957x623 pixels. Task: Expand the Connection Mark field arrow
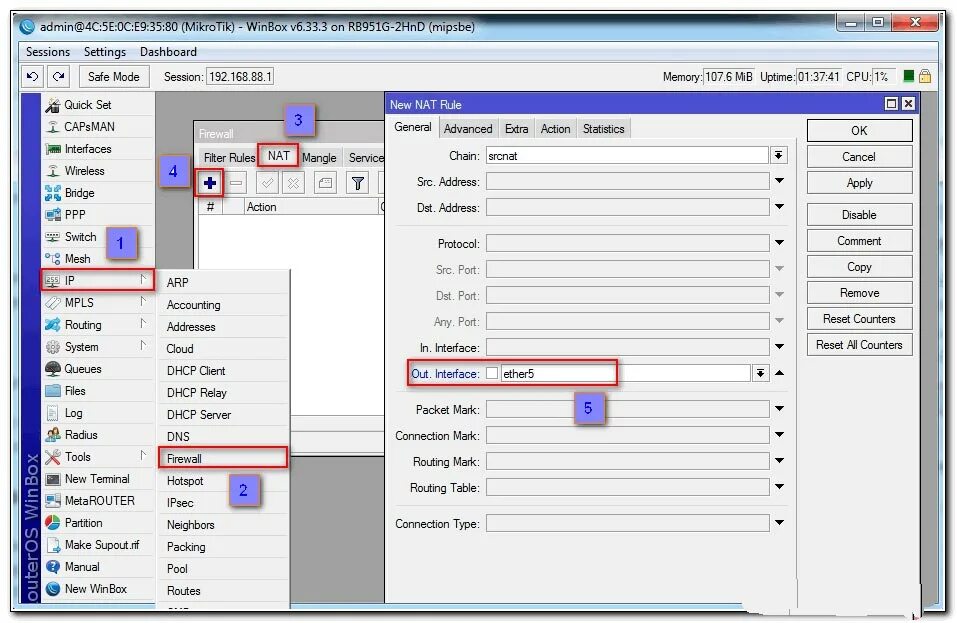[779, 435]
